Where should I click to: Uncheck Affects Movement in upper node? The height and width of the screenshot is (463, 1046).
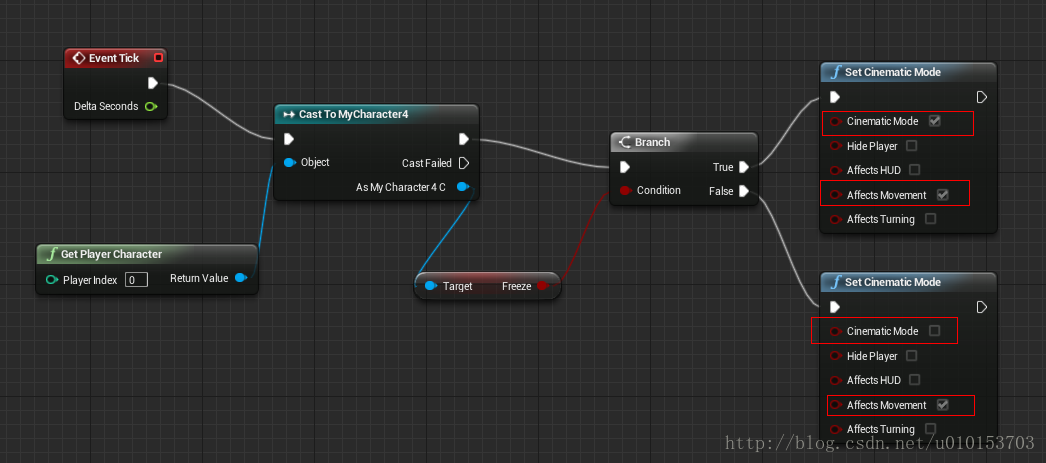click(943, 195)
